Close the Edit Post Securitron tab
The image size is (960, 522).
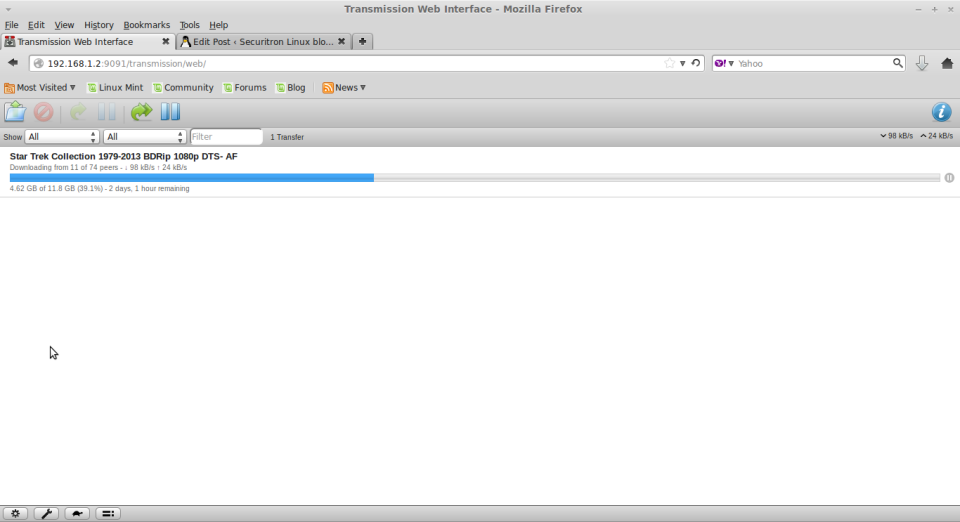click(342, 42)
